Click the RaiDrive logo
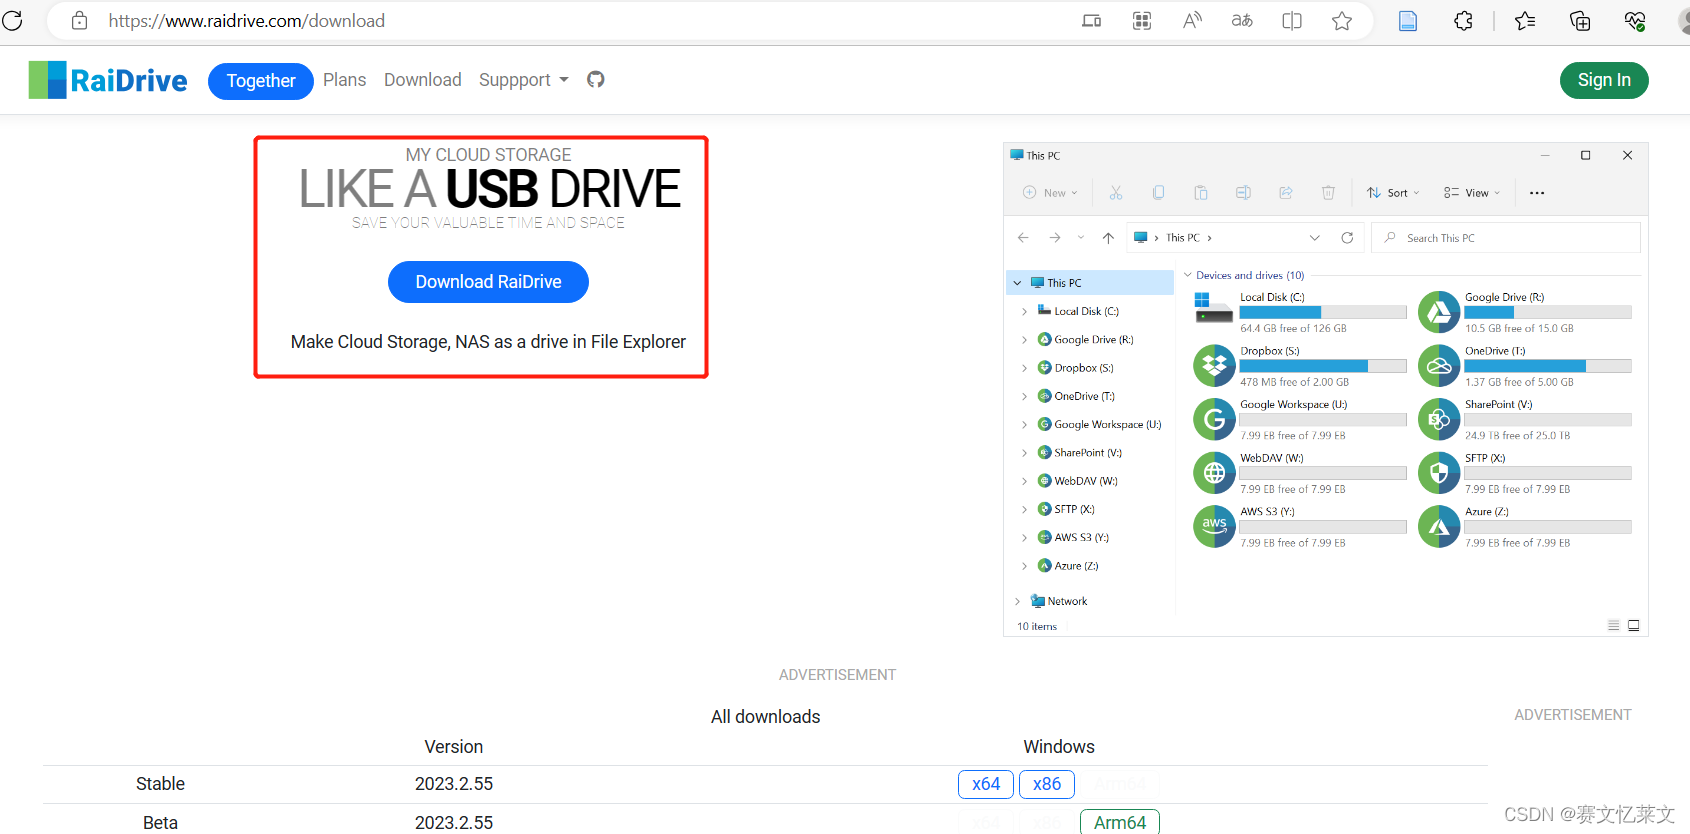The image size is (1690, 834). point(108,80)
